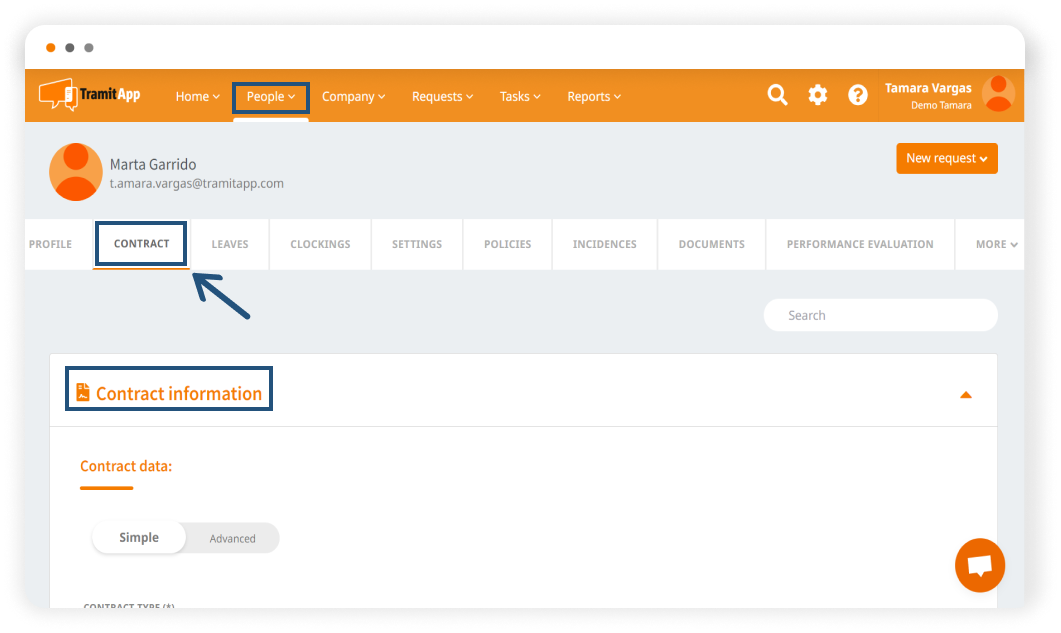Viewport: 1061px width, 633px height.
Task: Click the TramitApp logo
Action: click(89, 95)
